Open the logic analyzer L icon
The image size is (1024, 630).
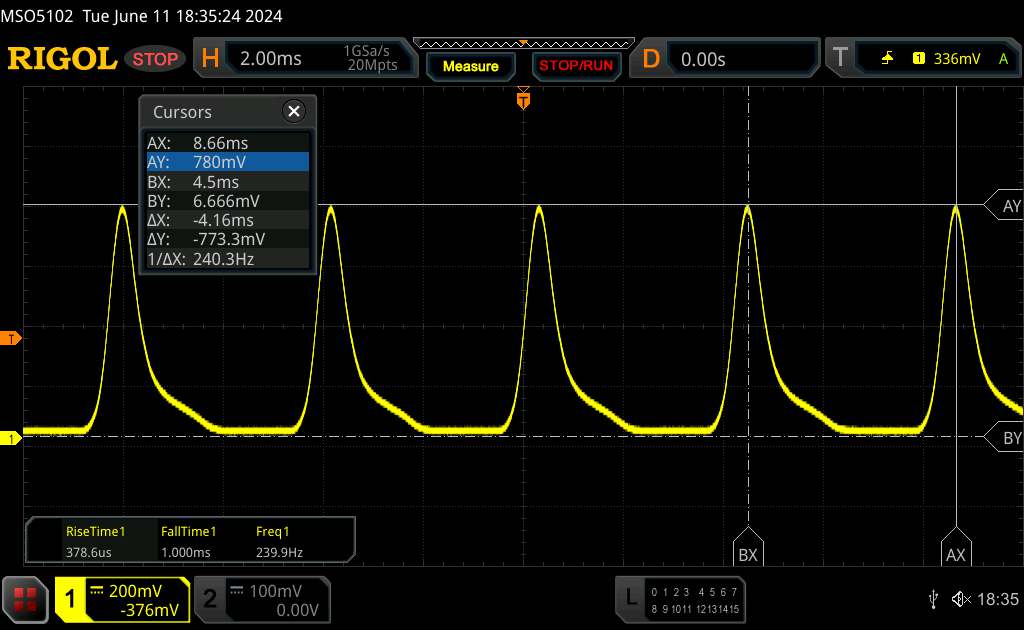pos(630,598)
